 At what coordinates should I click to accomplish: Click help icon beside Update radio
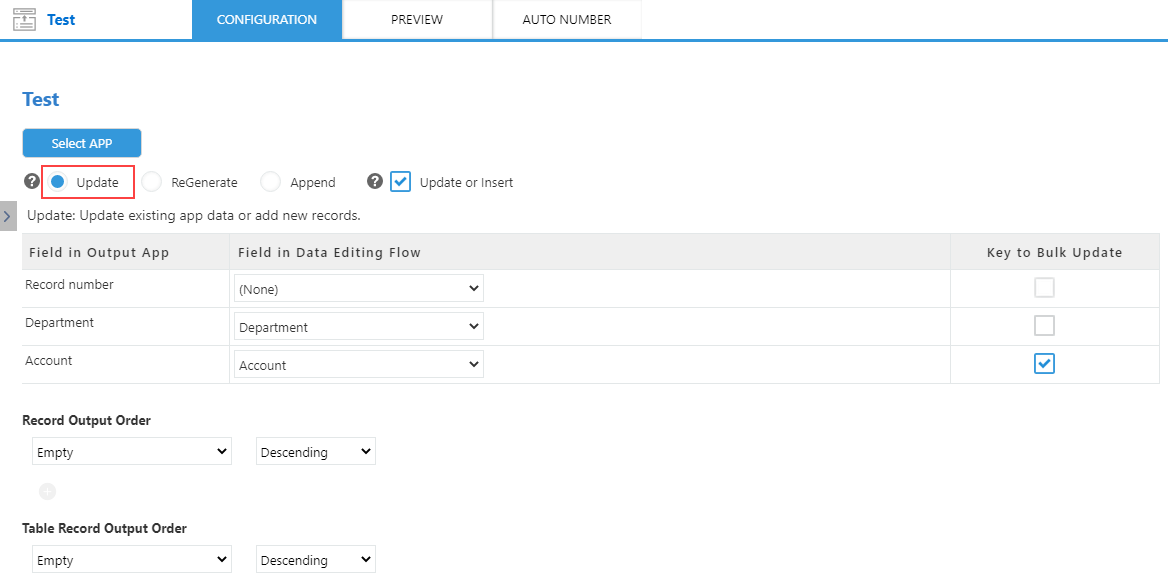31,181
